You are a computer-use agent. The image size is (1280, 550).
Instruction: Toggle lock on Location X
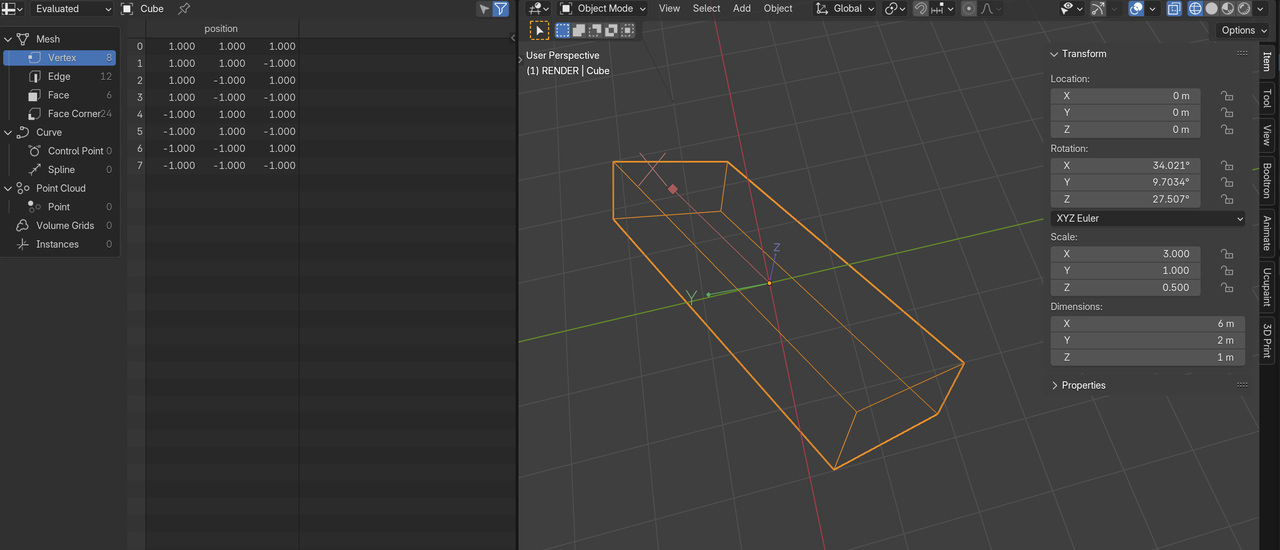(x=1226, y=96)
